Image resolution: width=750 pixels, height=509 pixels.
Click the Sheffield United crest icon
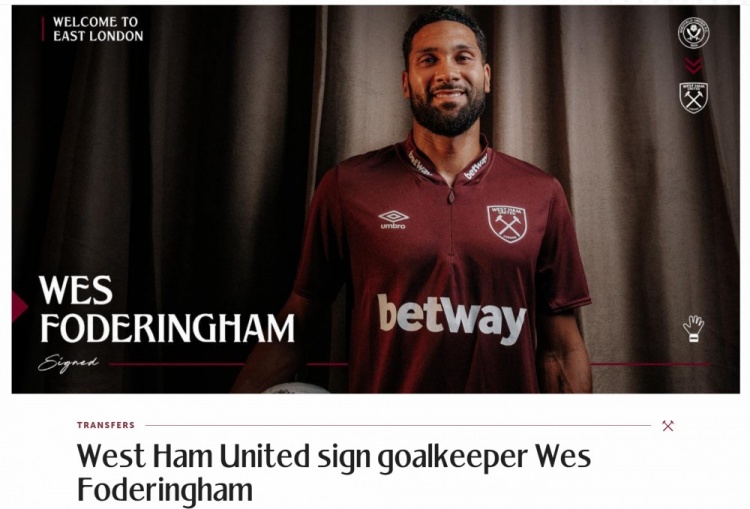(693, 33)
